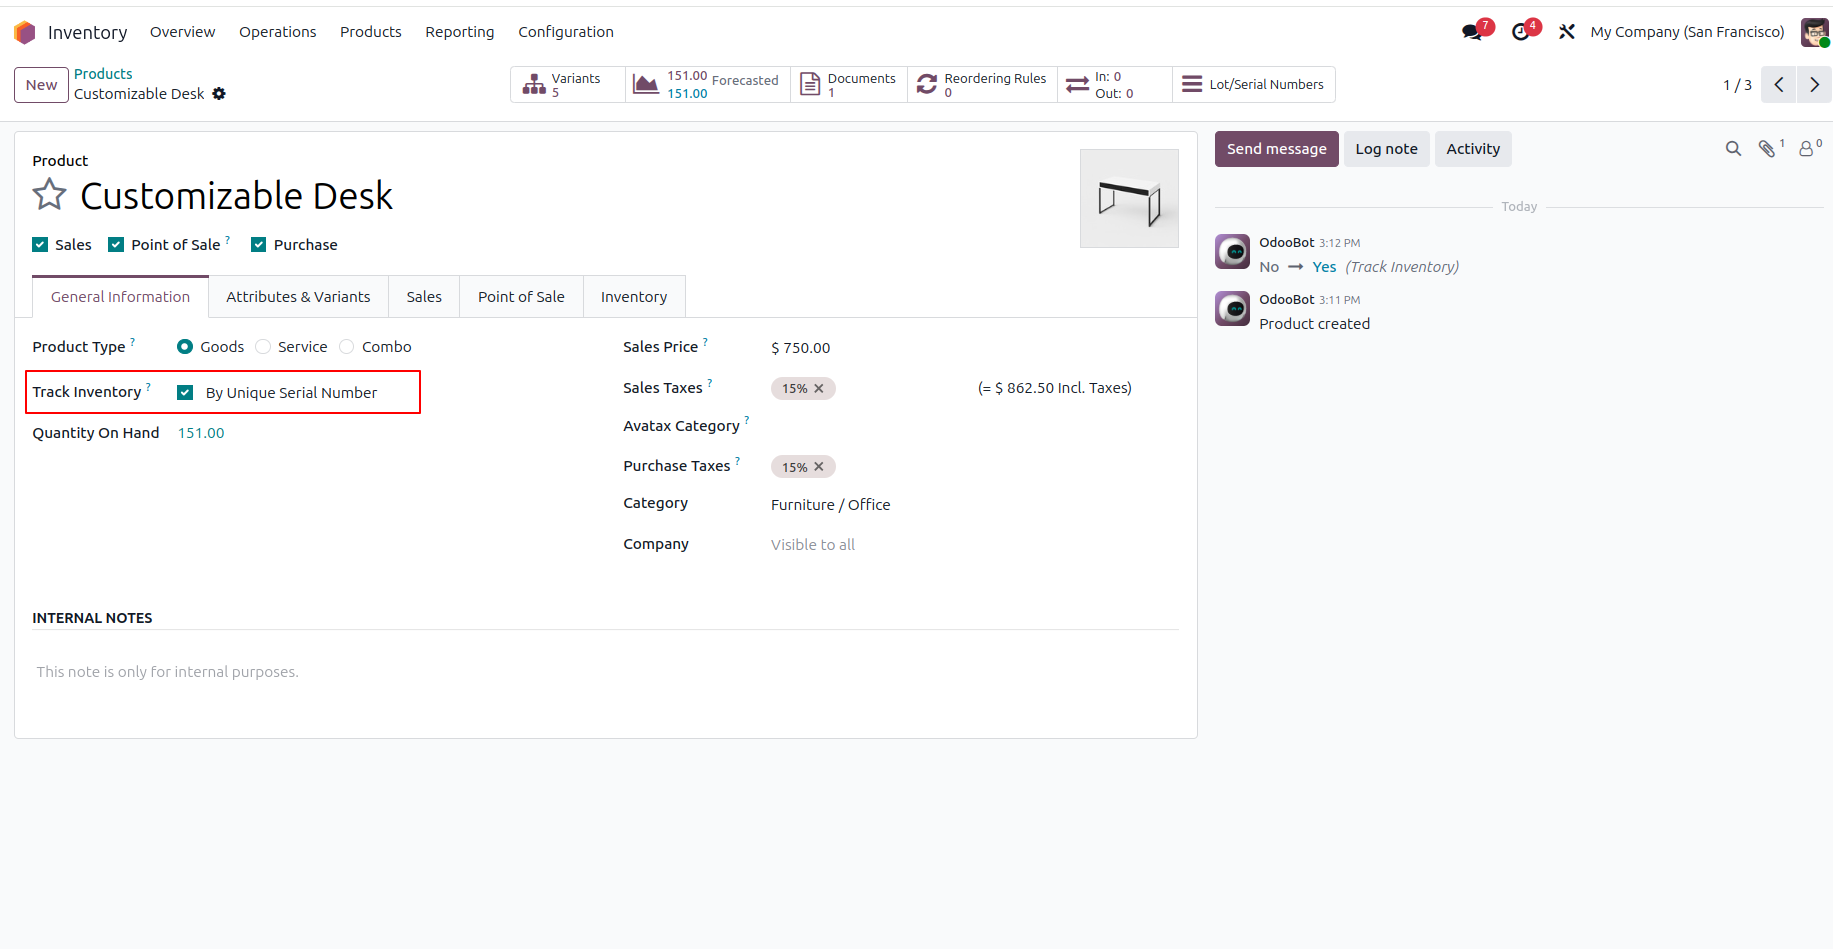This screenshot has height=949, width=1833.
Task: Edit the Customizable Desk product name field
Action: point(236,196)
